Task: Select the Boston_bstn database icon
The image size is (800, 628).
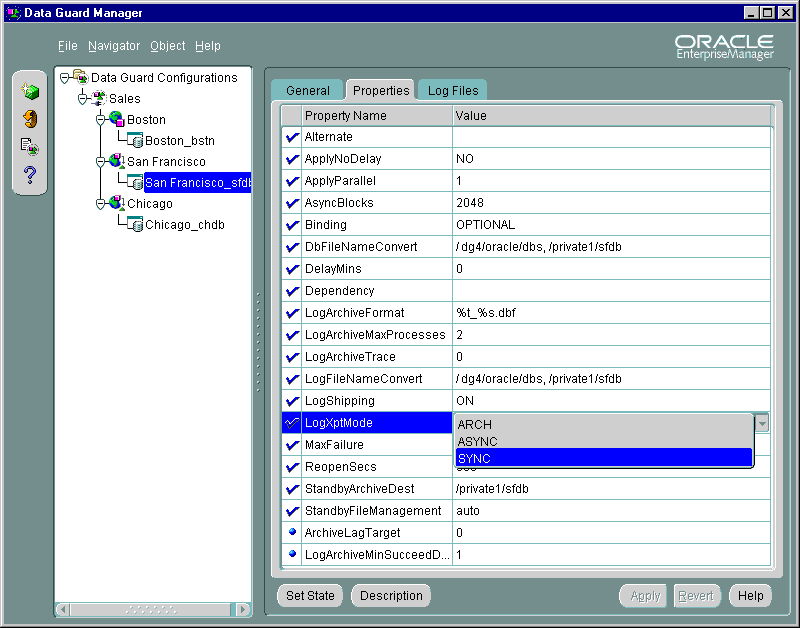Action: pos(137,140)
